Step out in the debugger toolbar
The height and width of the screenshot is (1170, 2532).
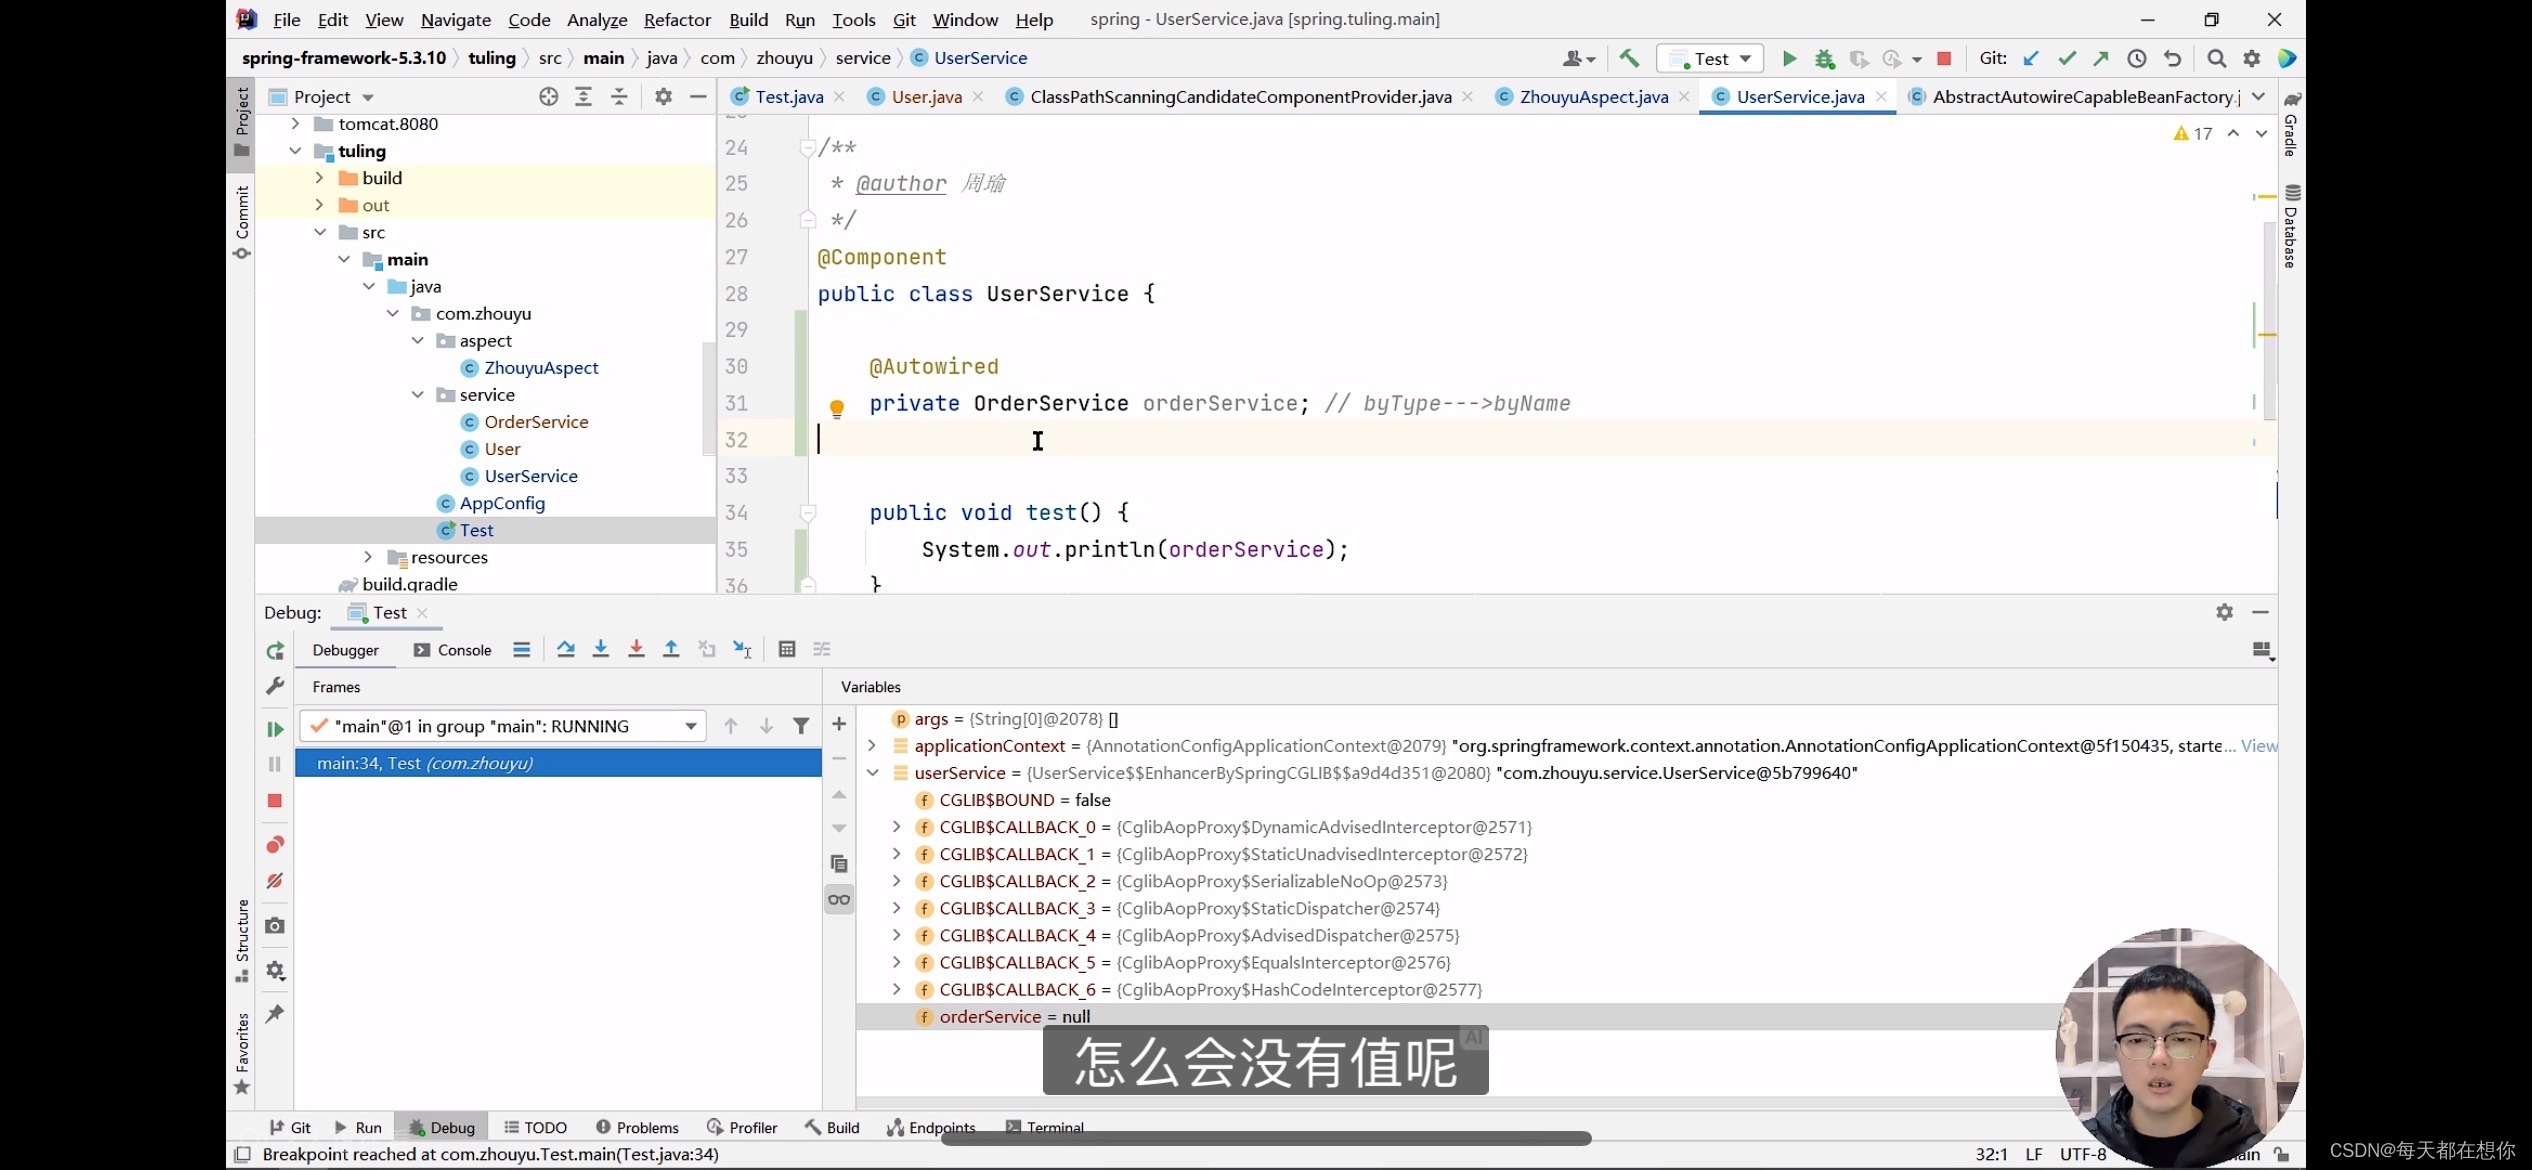coord(671,649)
